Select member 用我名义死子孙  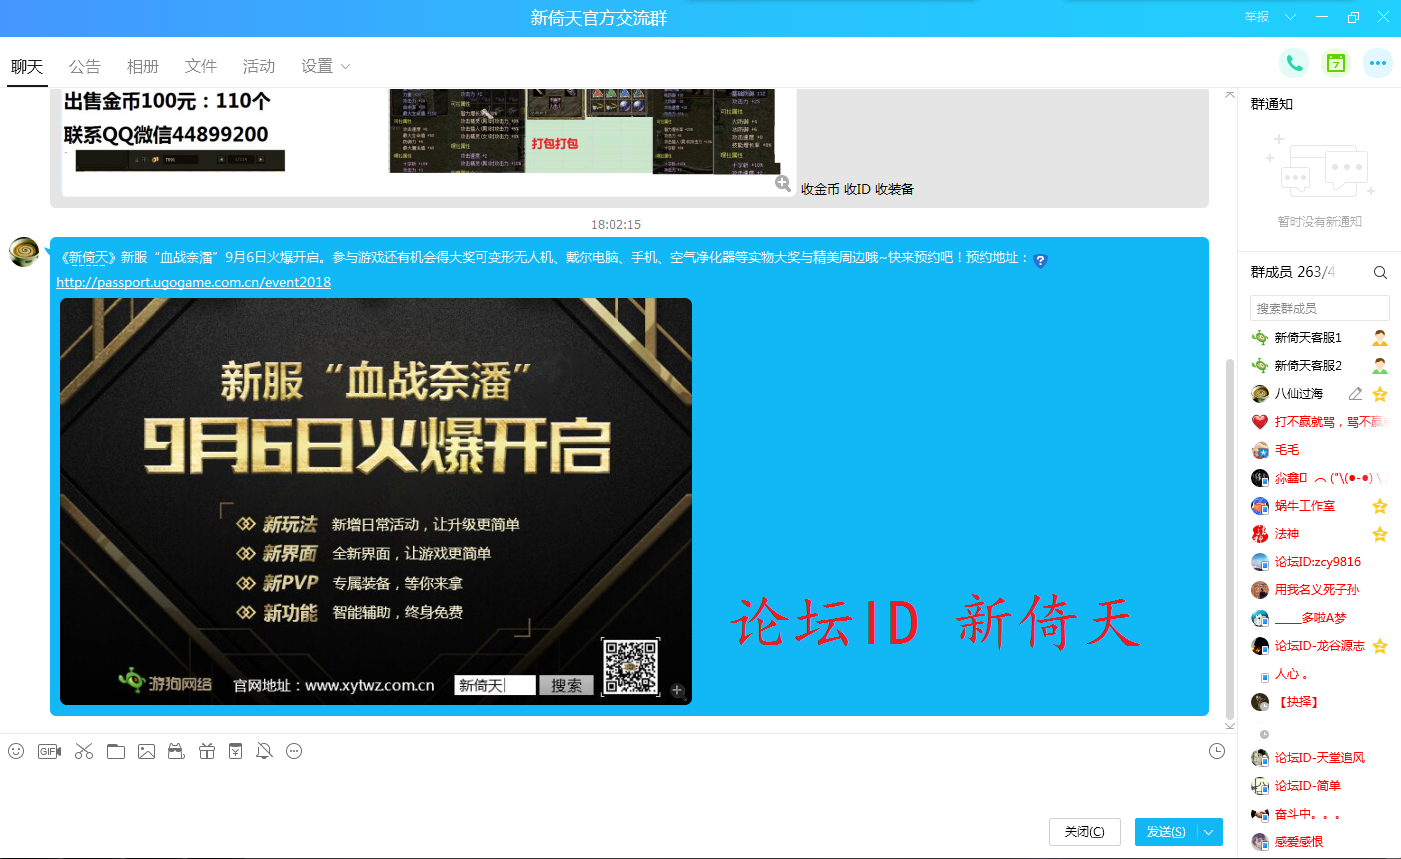click(x=1319, y=590)
